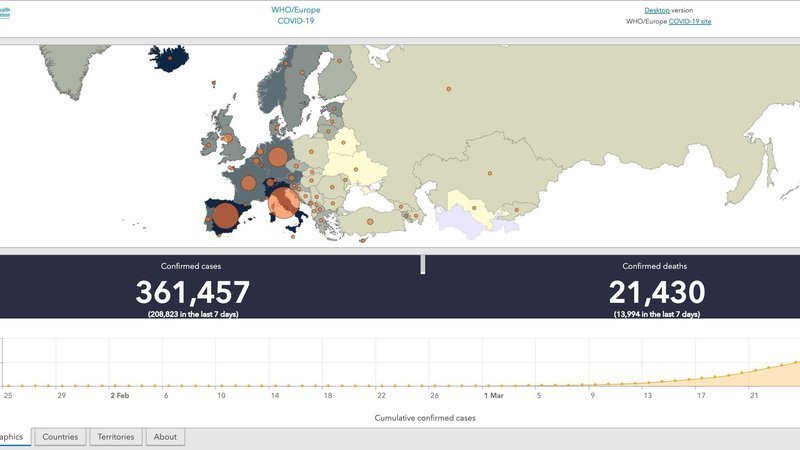The width and height of the screenshot is (800, 450).
Task: Open the About tab
Action: 165,437
